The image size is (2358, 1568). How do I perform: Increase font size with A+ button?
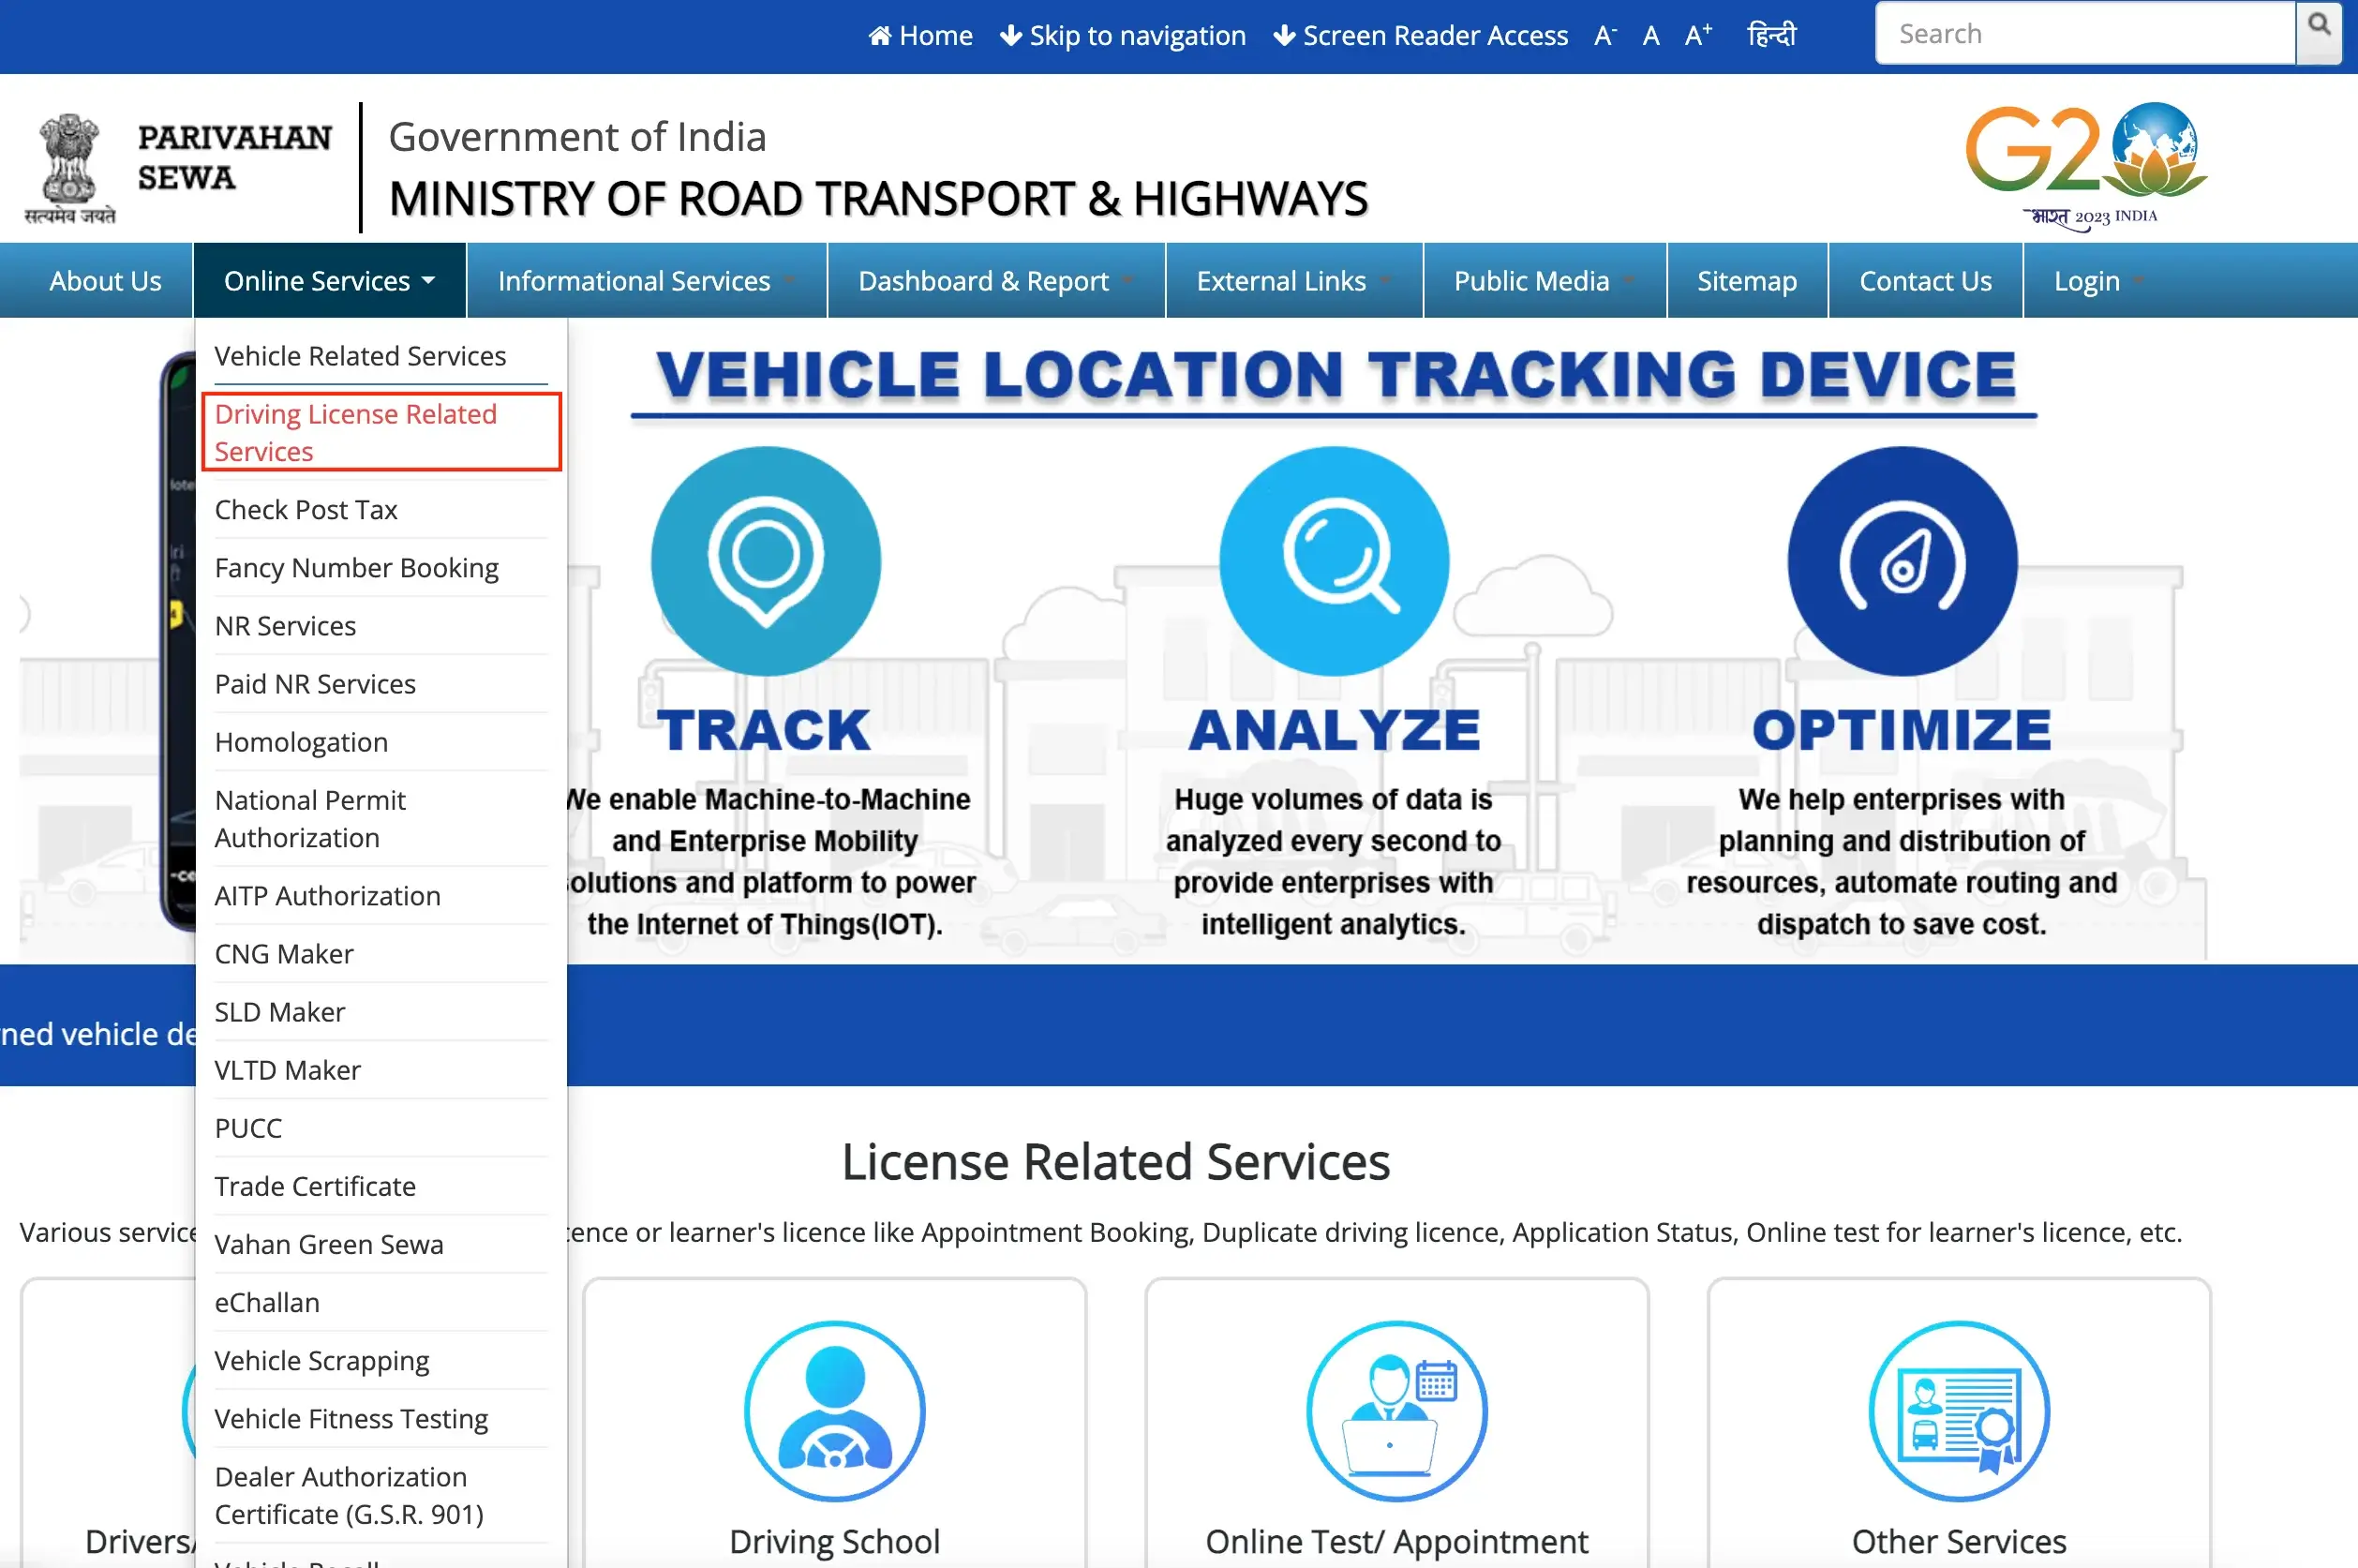[1698, 35]
